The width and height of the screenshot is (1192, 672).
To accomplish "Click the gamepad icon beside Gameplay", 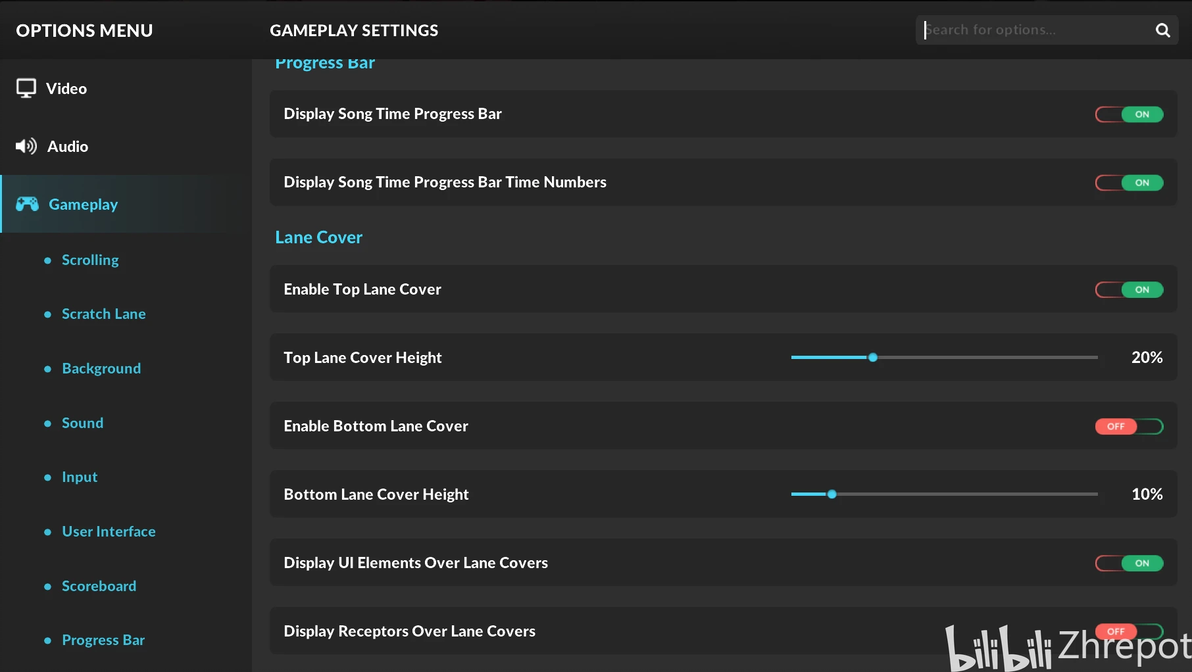I will 27,204.
